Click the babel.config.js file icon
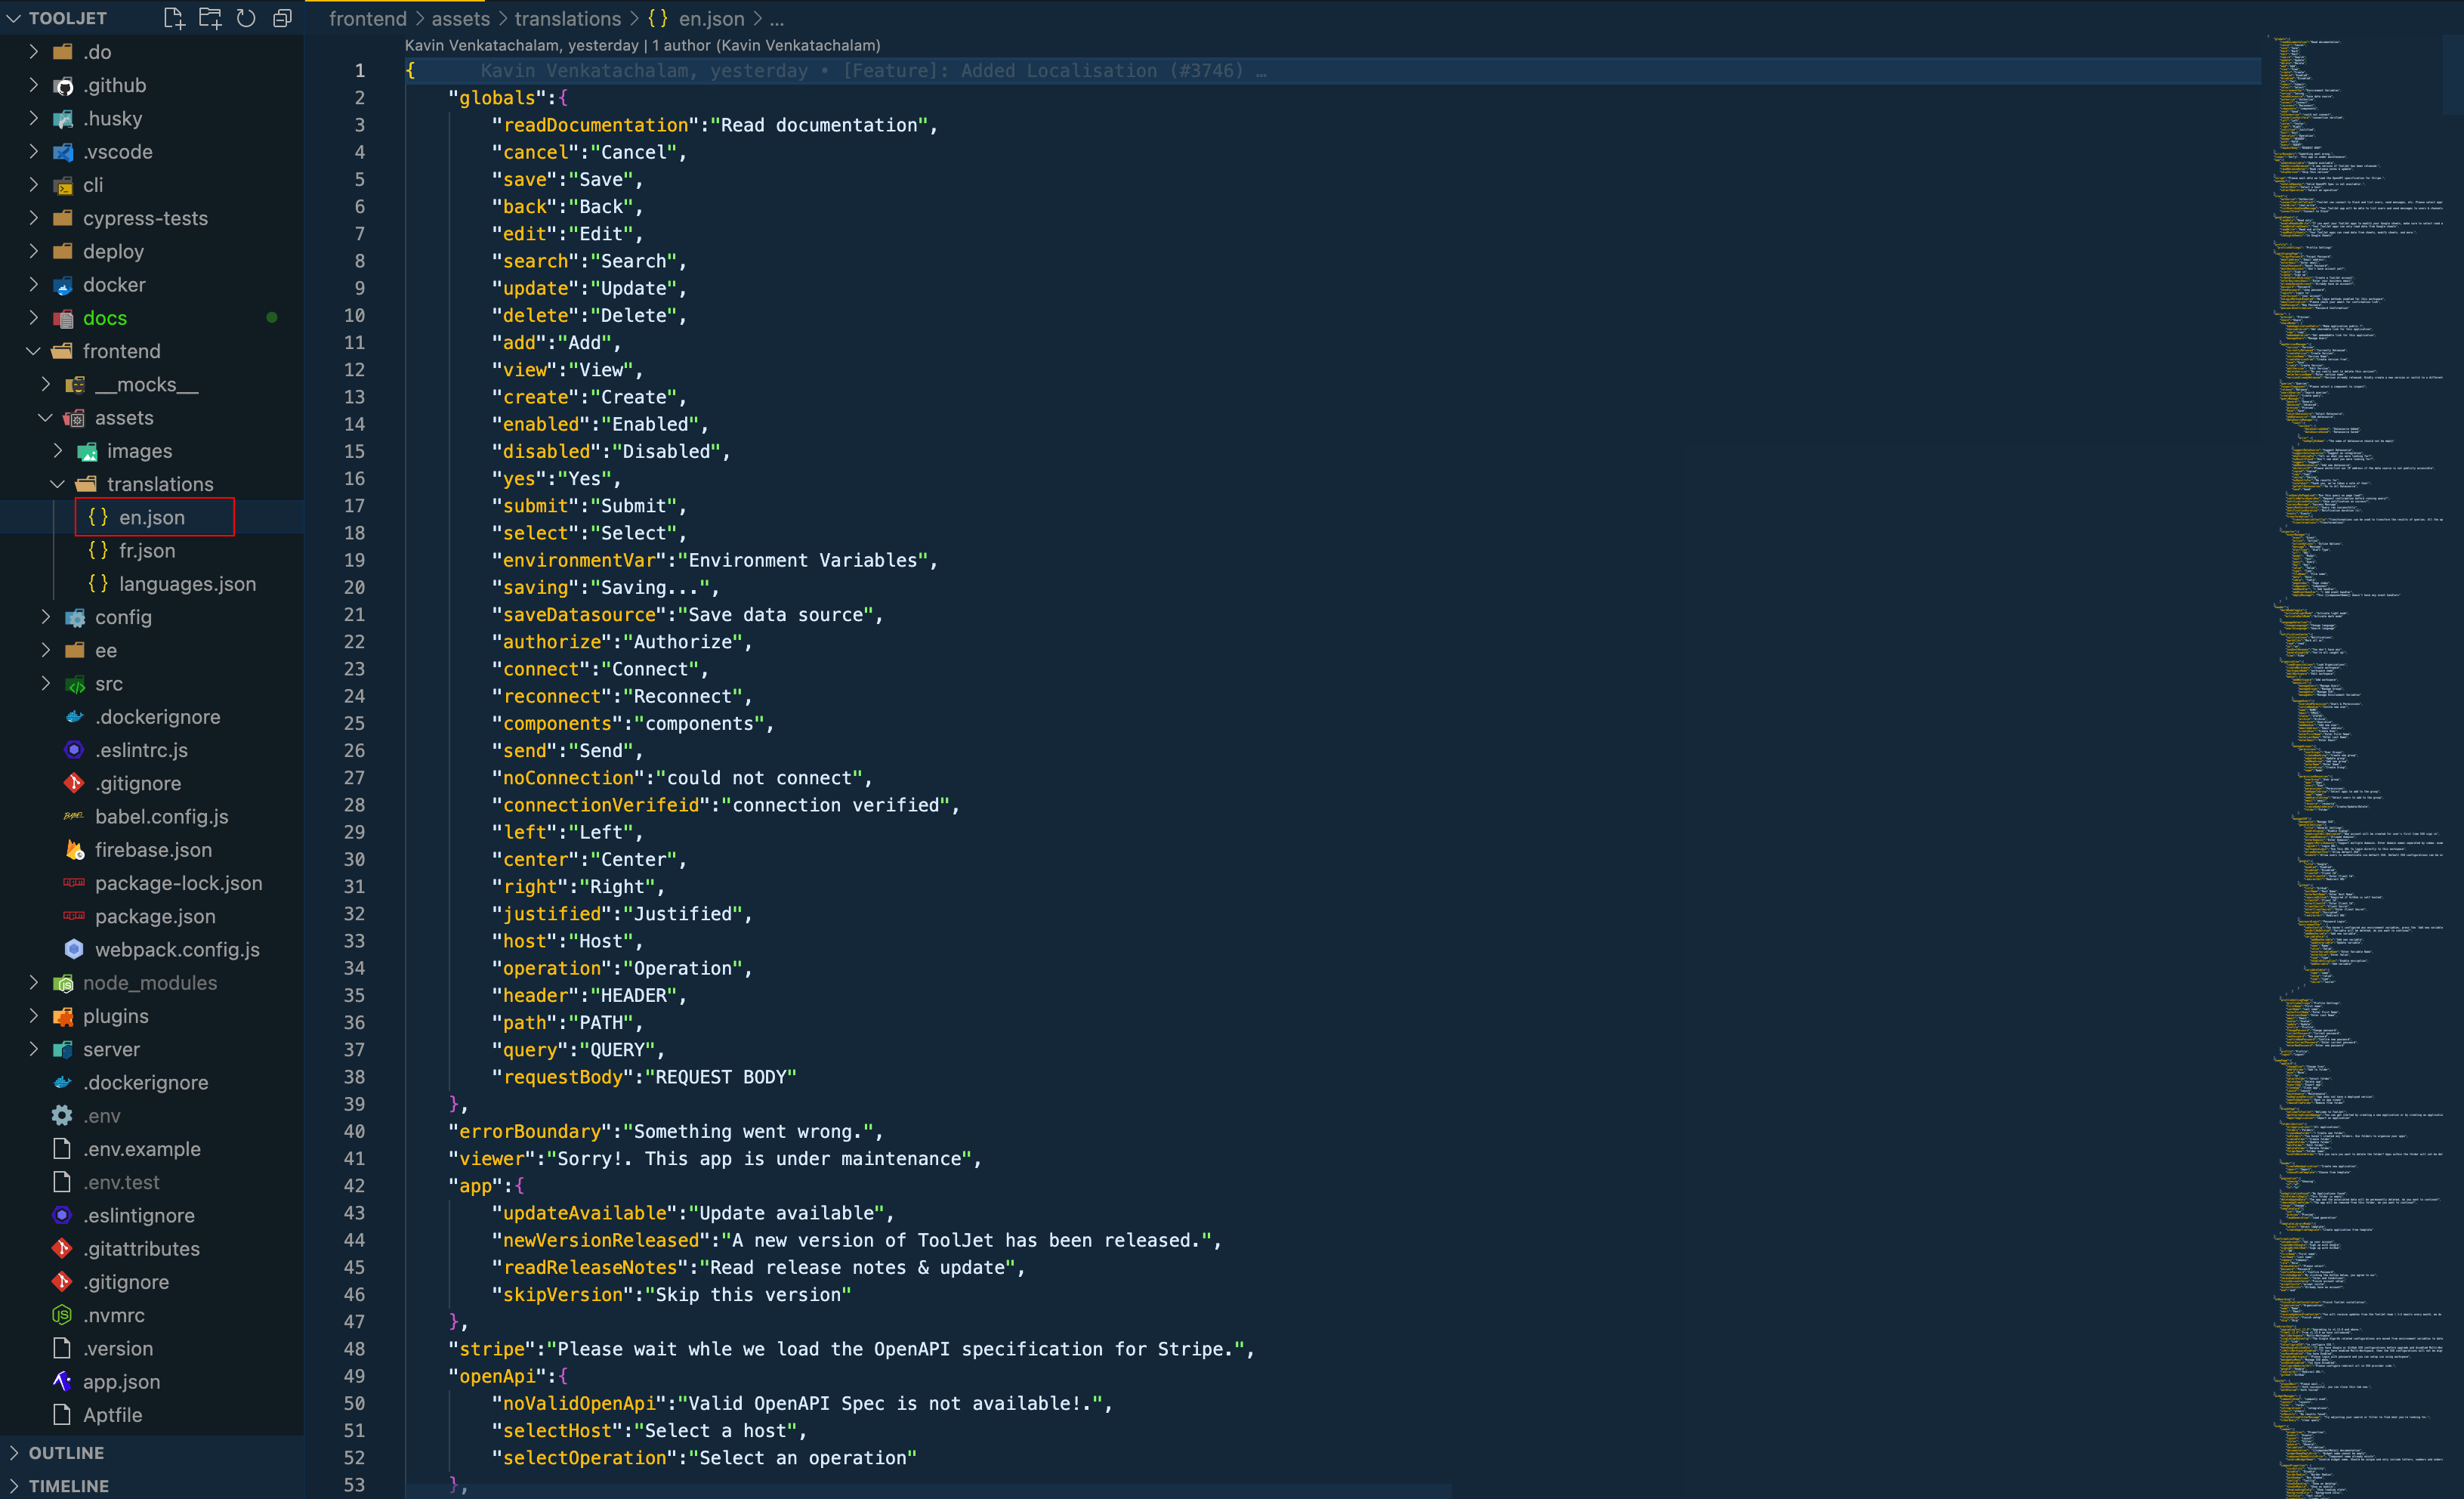 point(75,817)
